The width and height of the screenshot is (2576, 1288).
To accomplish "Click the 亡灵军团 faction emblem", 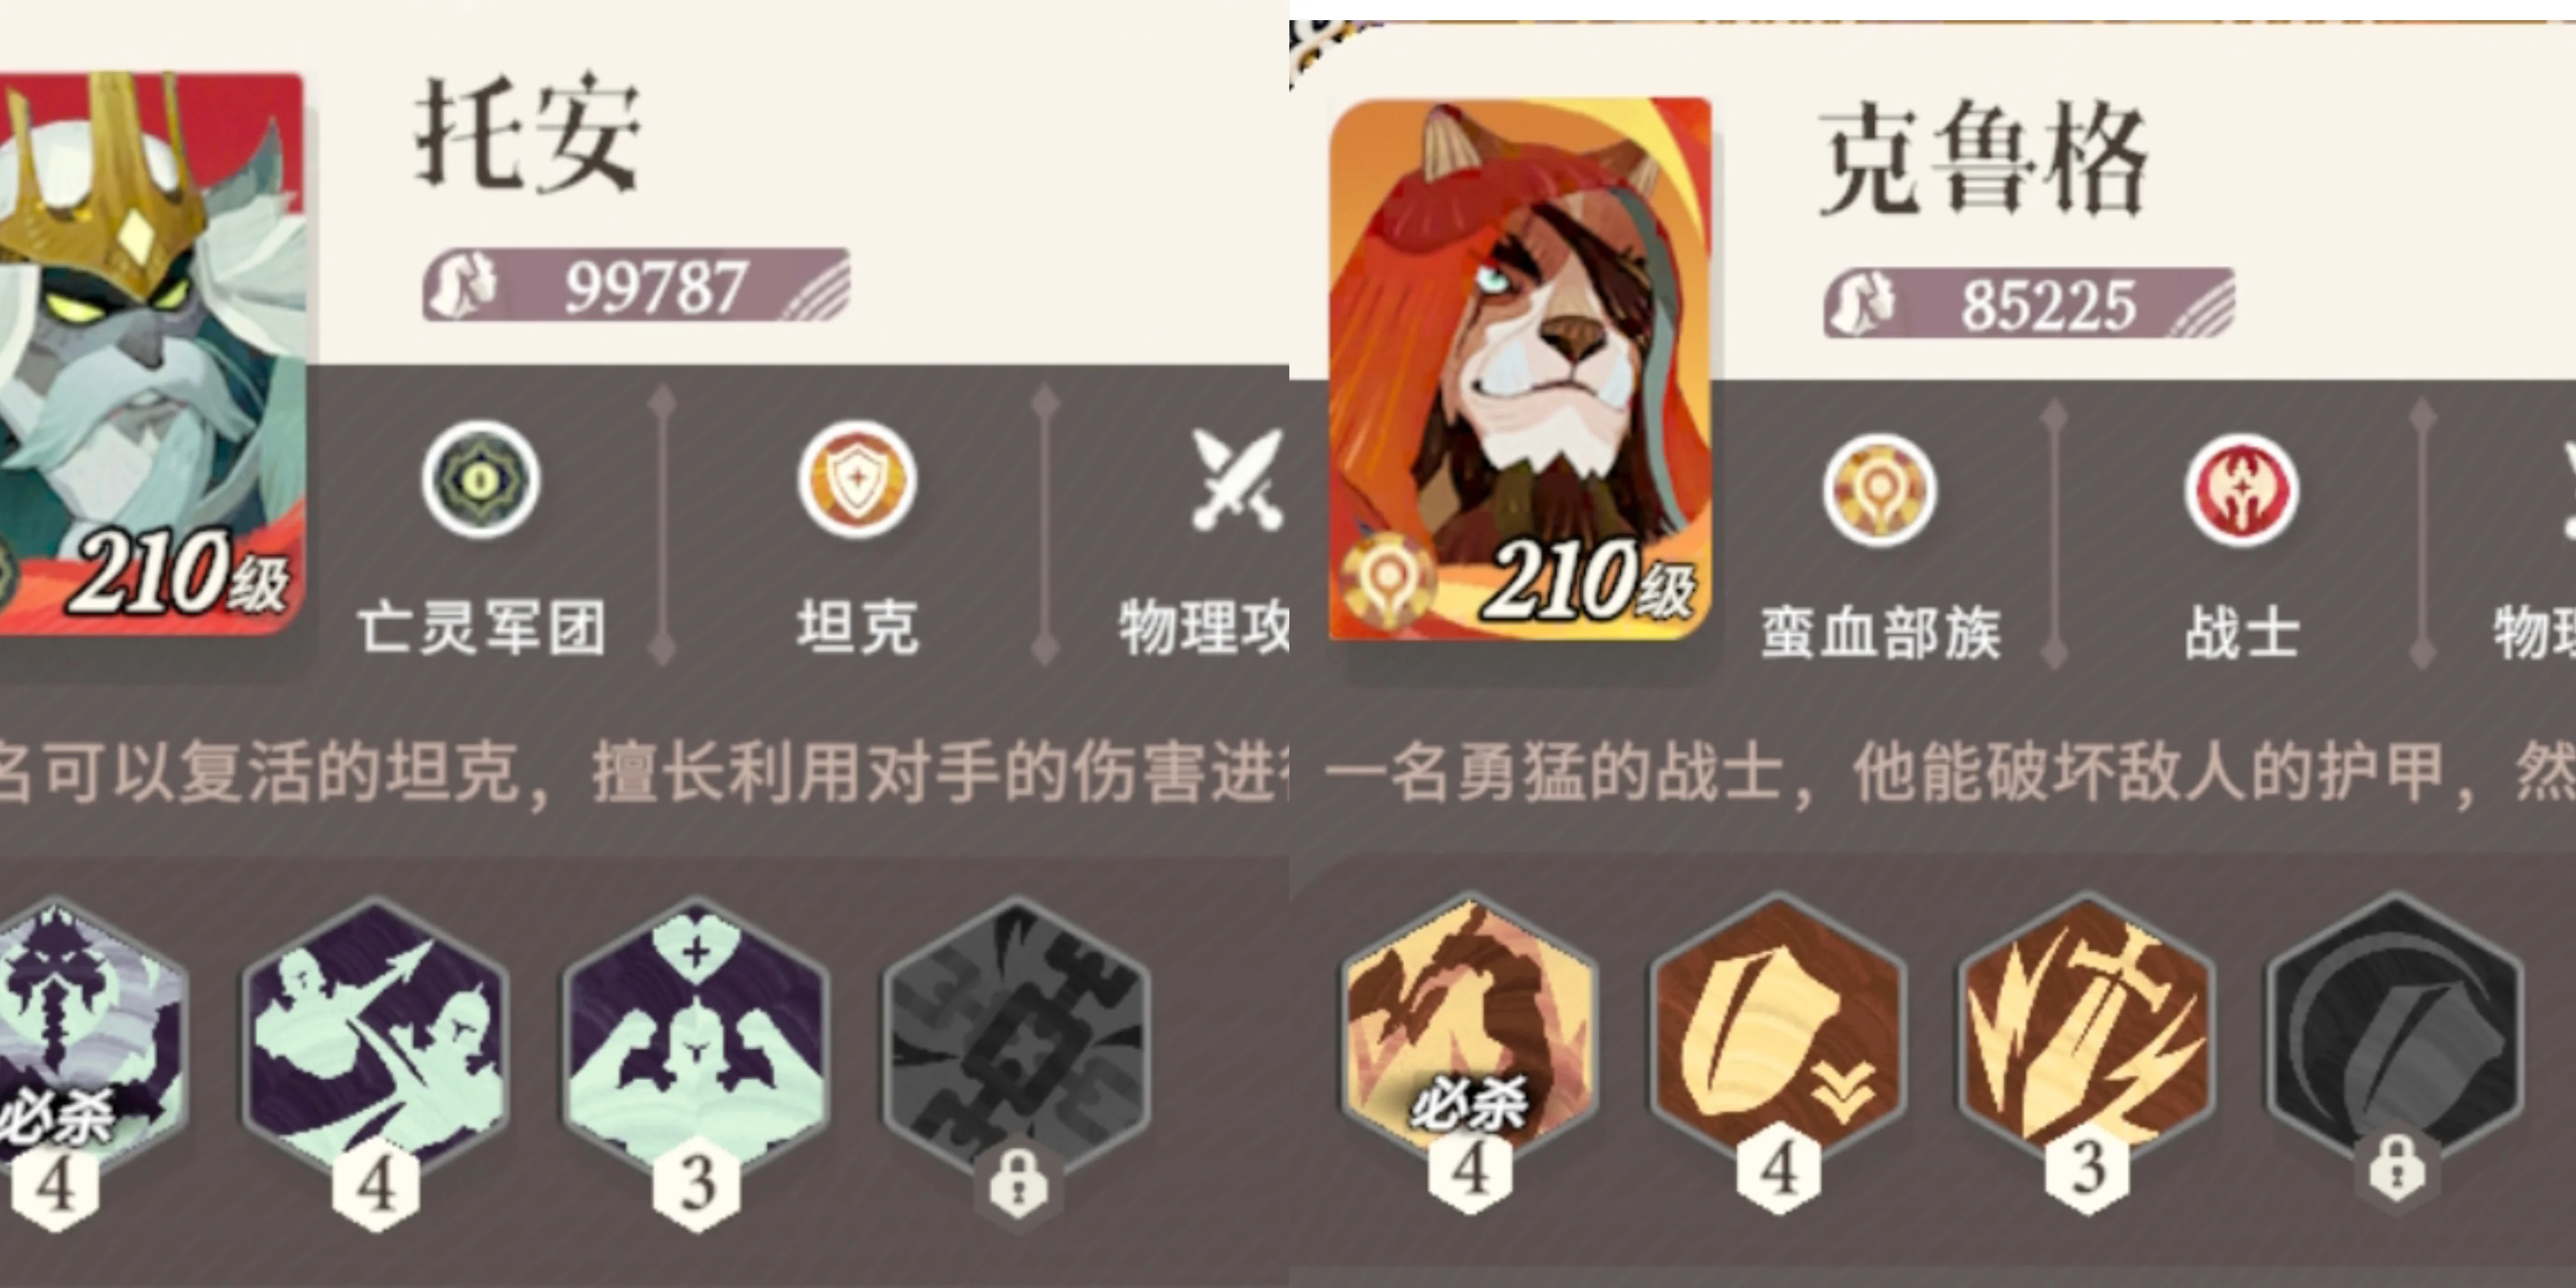I will coord(481,479).
